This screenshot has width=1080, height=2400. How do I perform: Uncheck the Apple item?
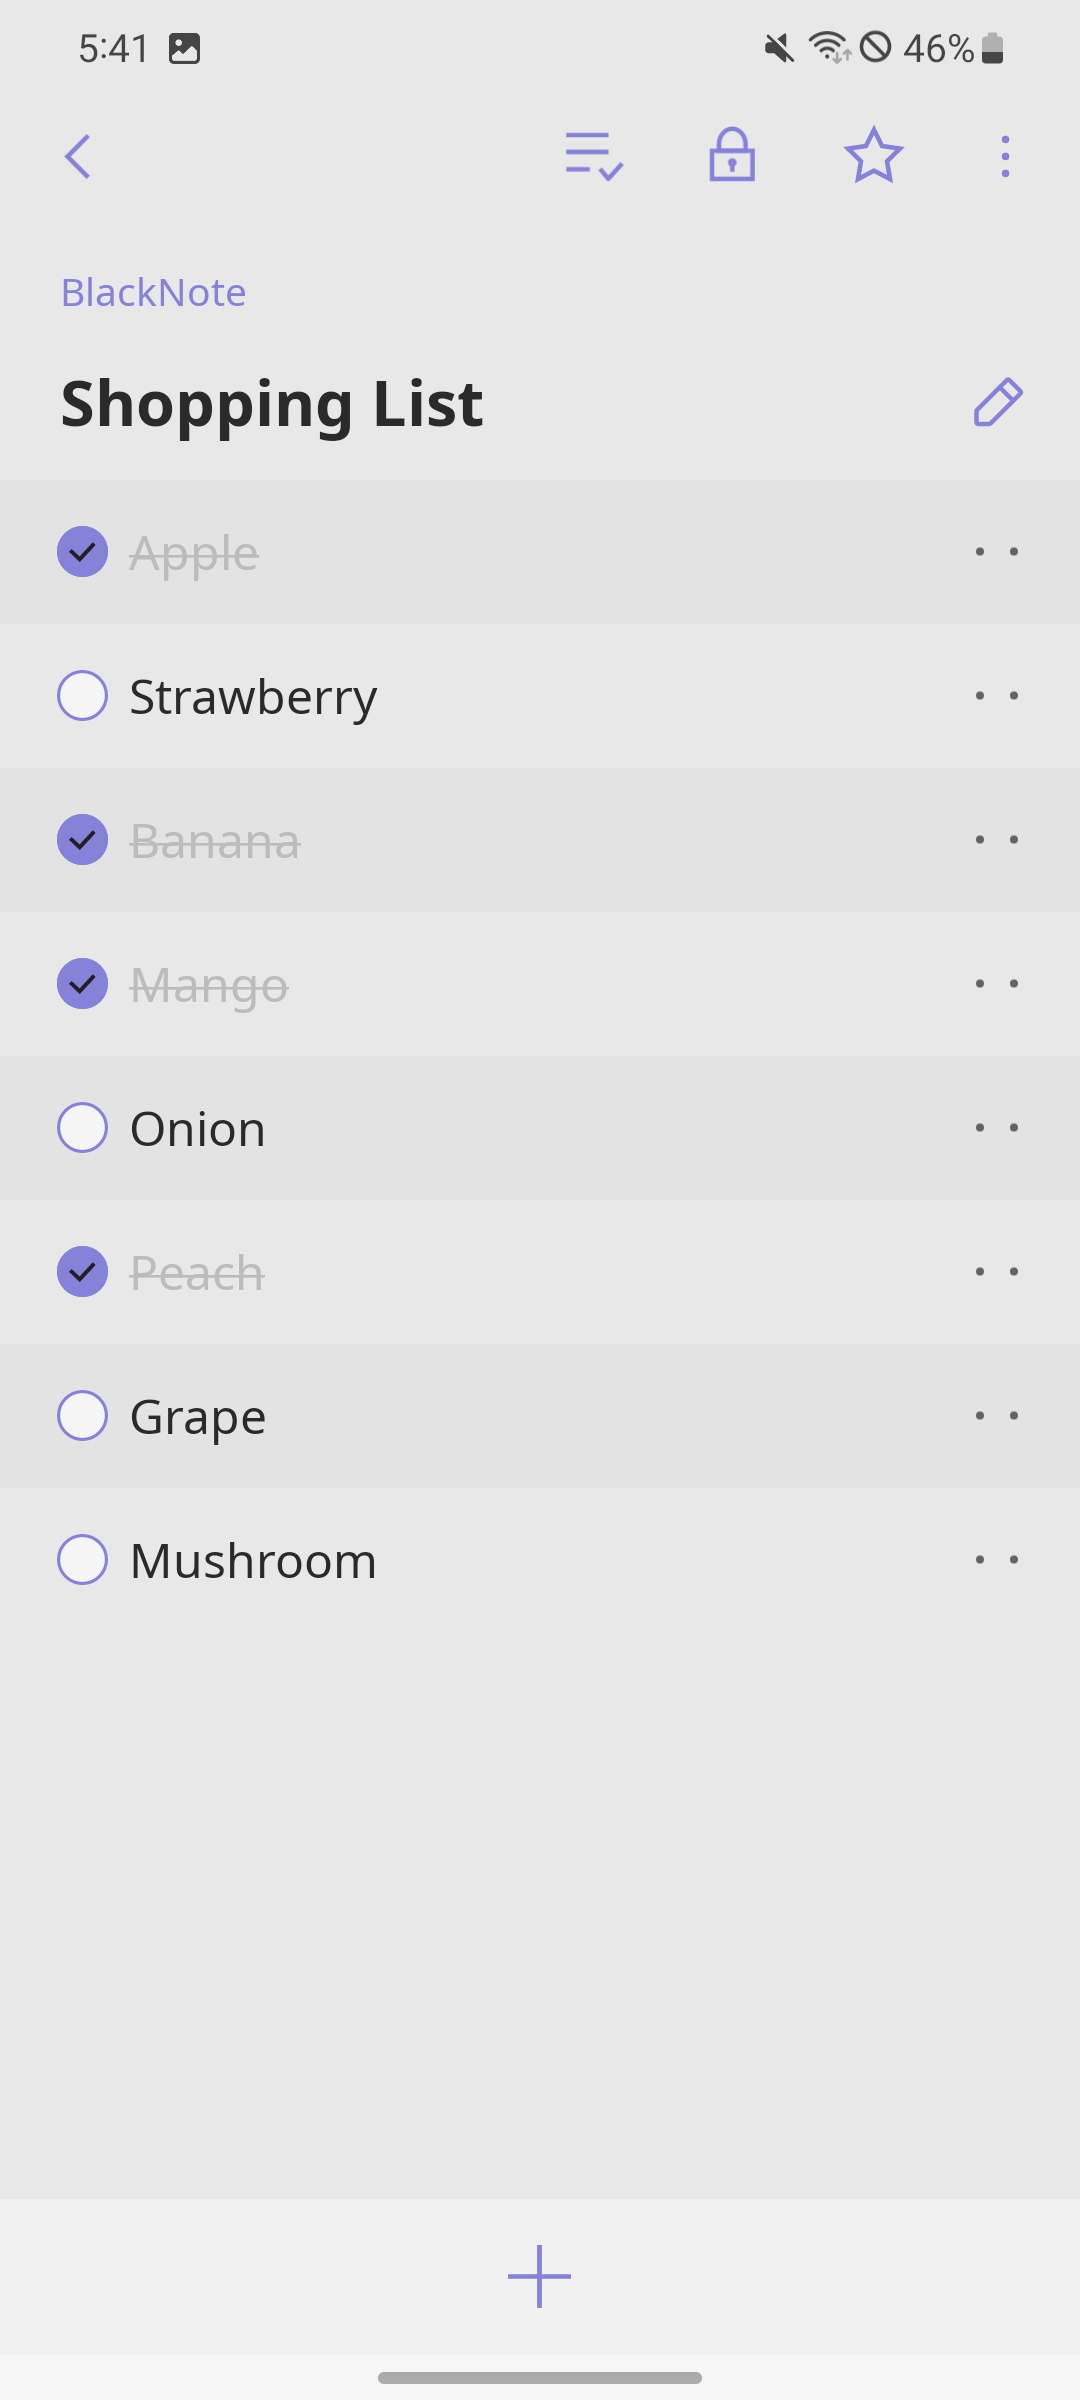(x=83, y=552)
